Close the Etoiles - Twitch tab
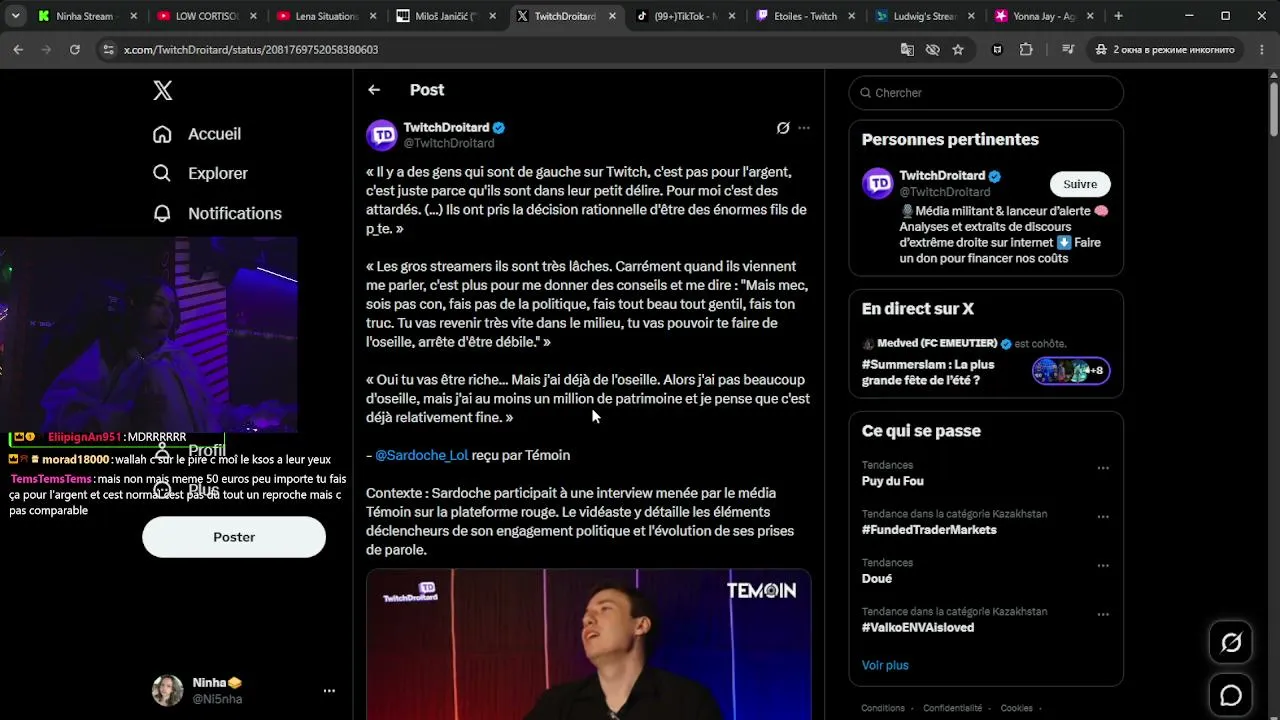The width and height of the screenshot is (1280, 720). click(x=851, y=16)
